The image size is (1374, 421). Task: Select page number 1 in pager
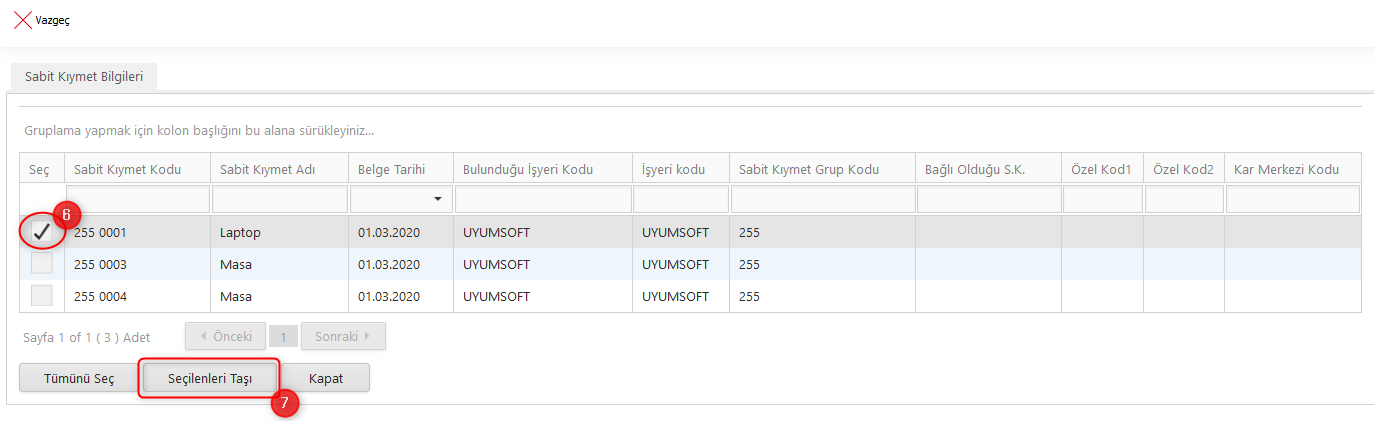click(283, 337)
